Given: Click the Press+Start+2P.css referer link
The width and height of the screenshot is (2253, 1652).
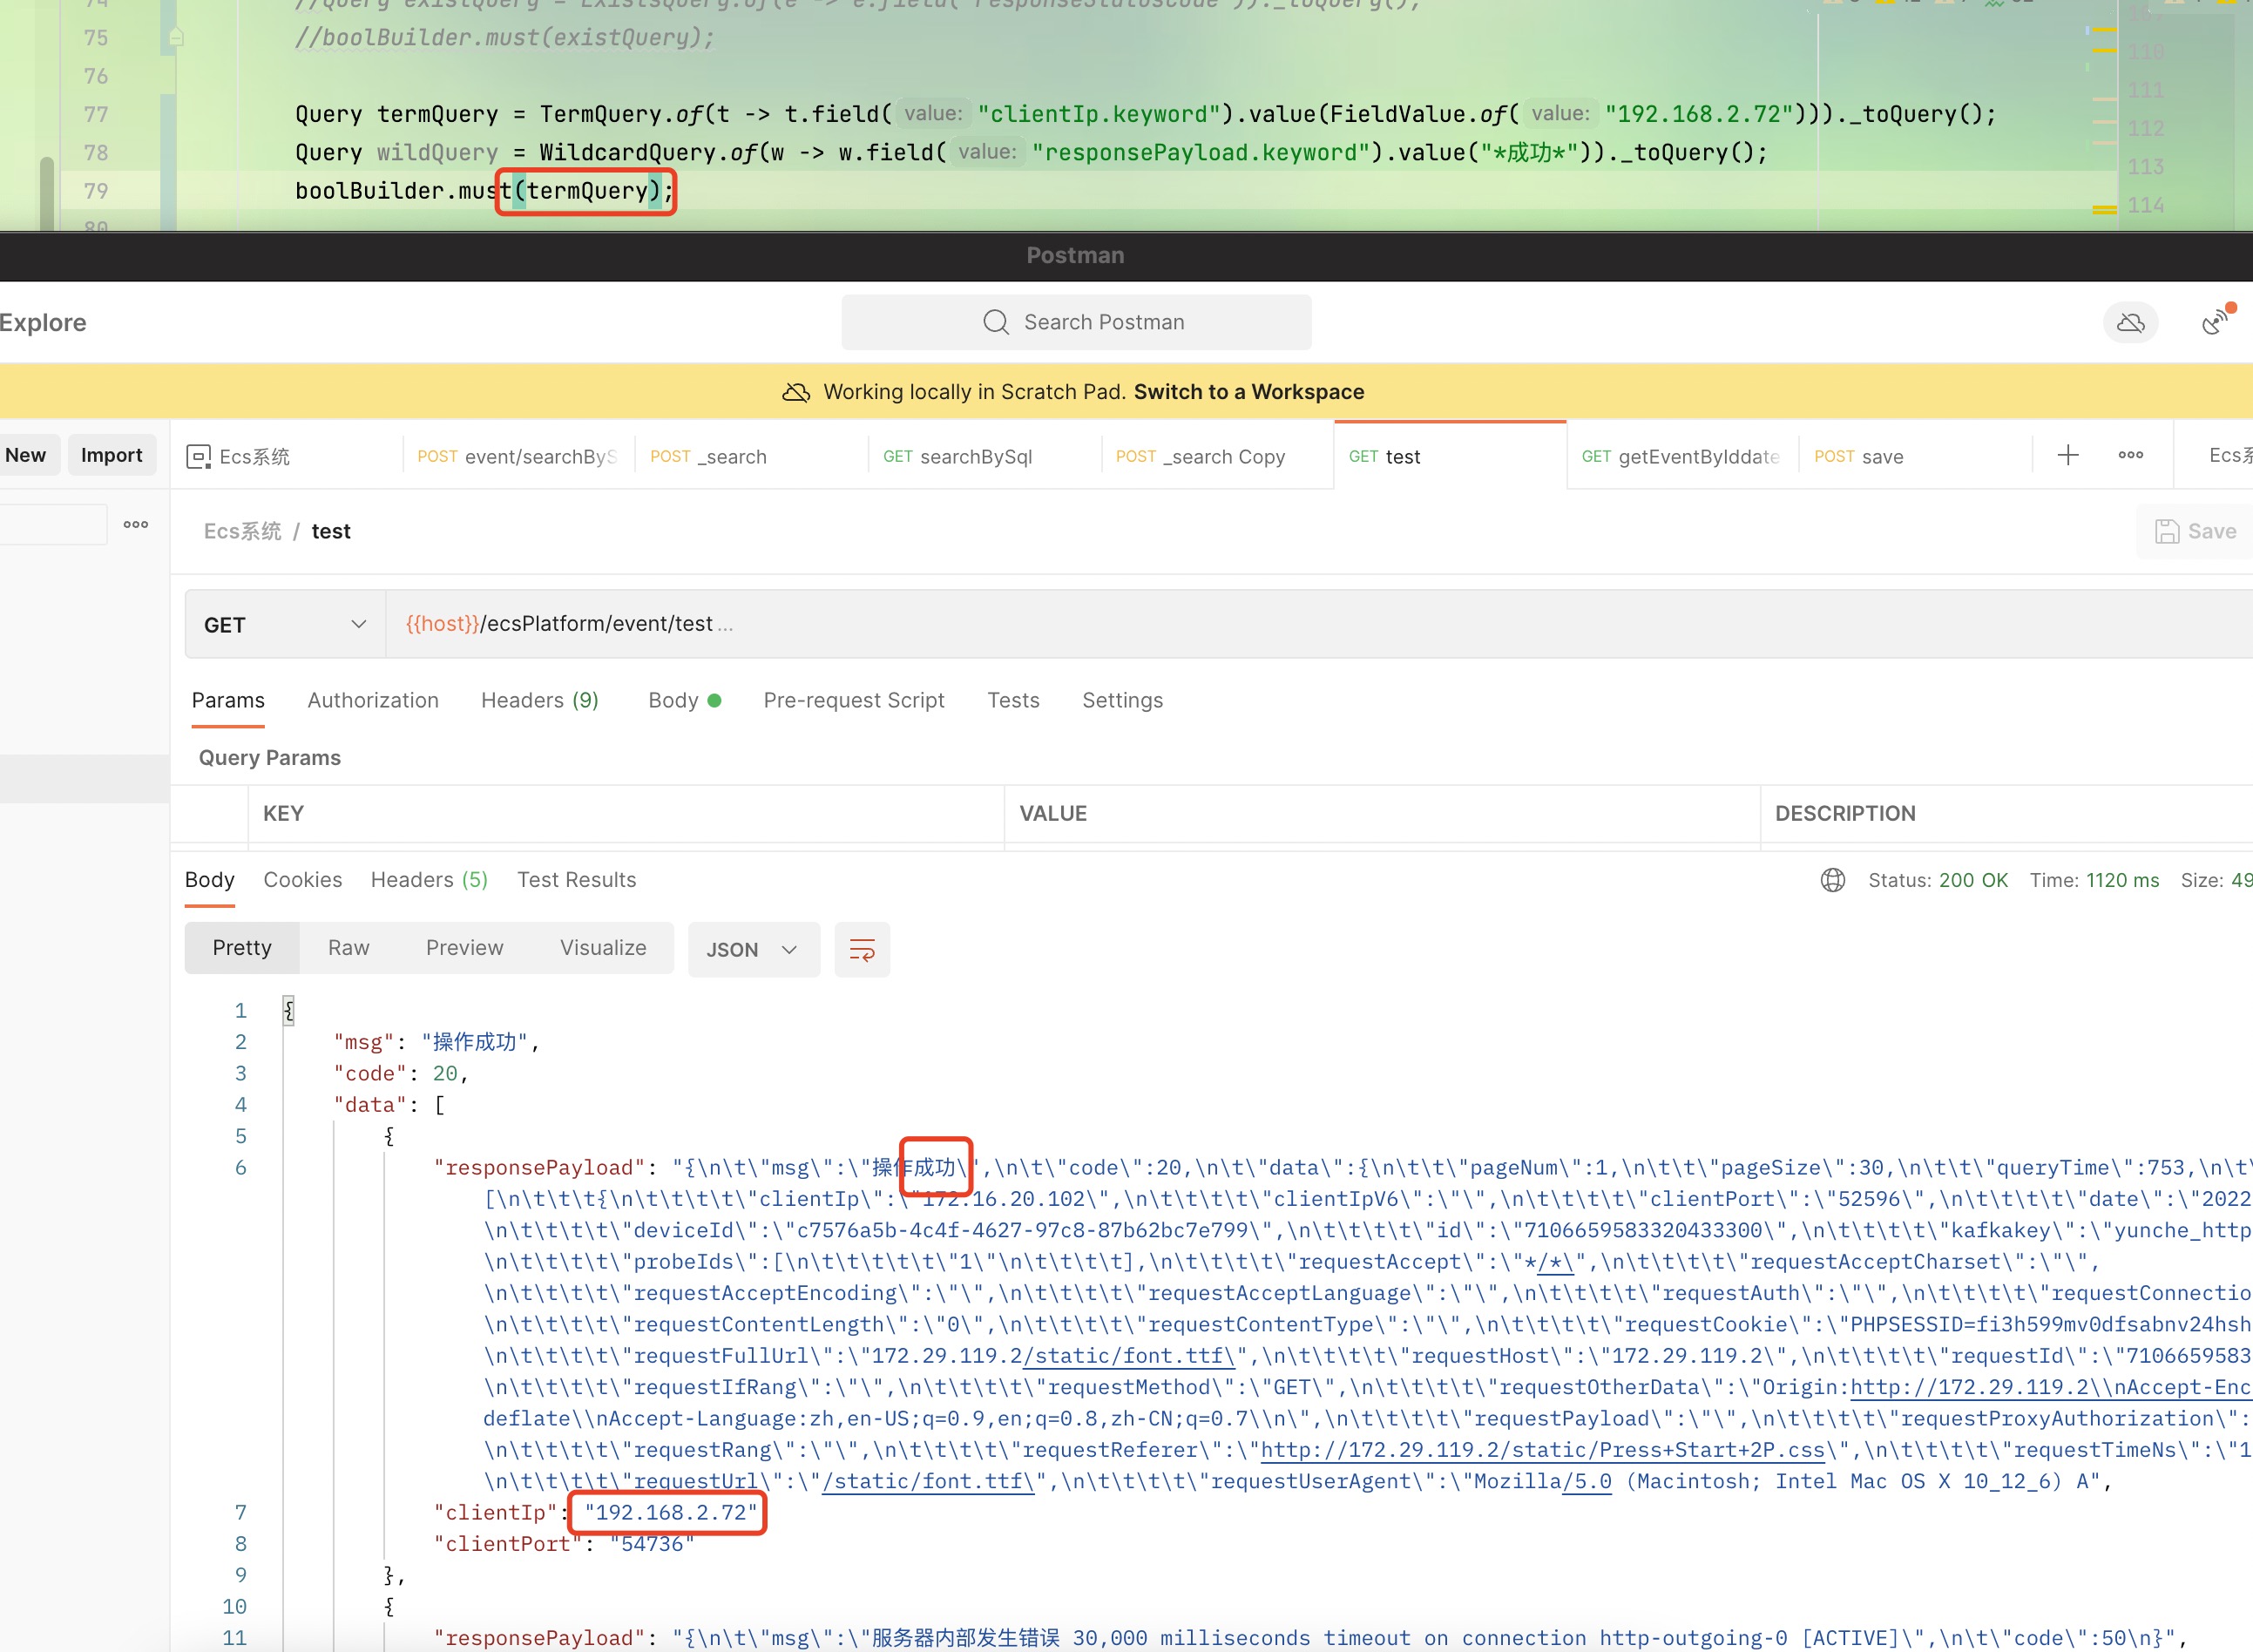Looking at the screenshot, I should click(x=1544, y=1450).
